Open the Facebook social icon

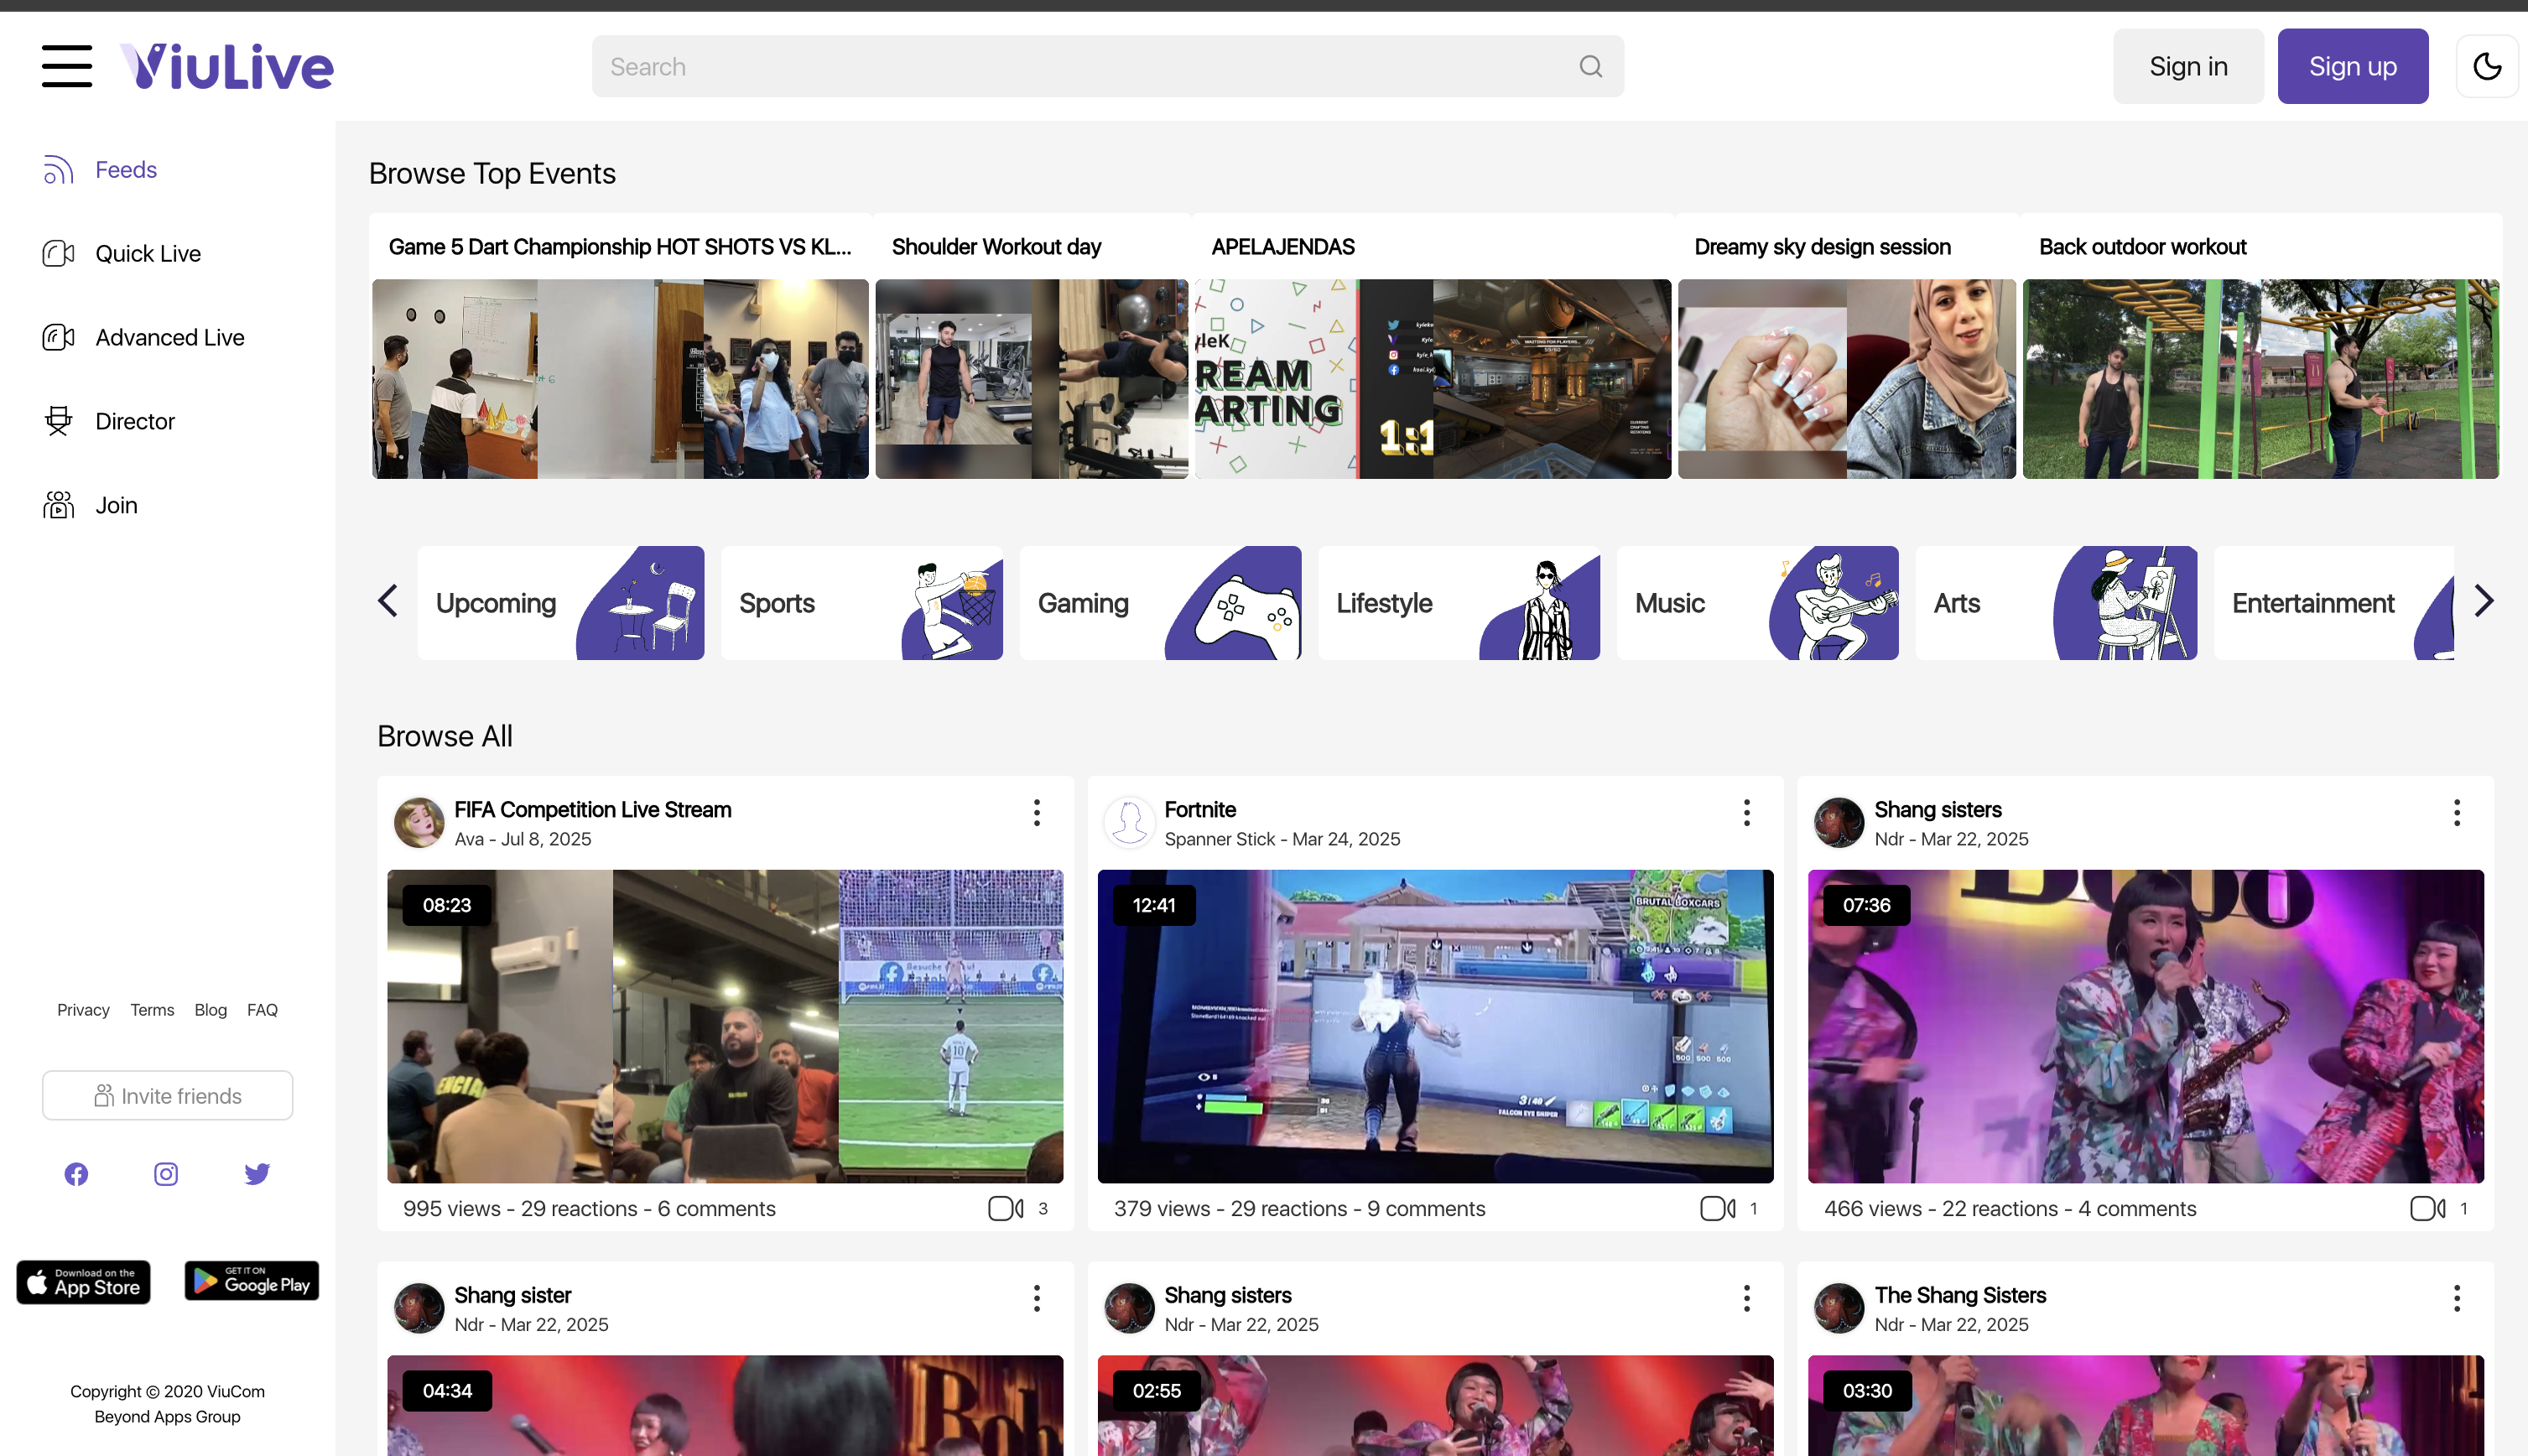click(x=76, y=1174)
